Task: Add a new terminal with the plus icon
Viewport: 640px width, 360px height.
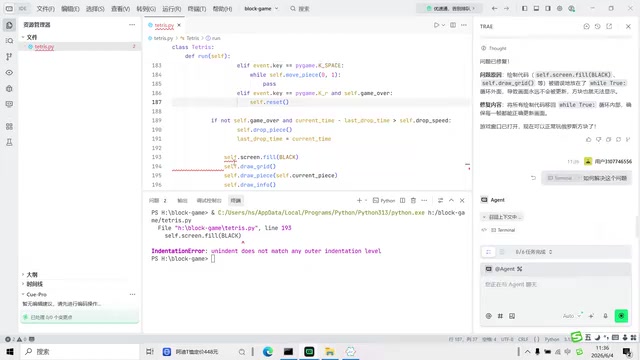Action: click(359, 200)
